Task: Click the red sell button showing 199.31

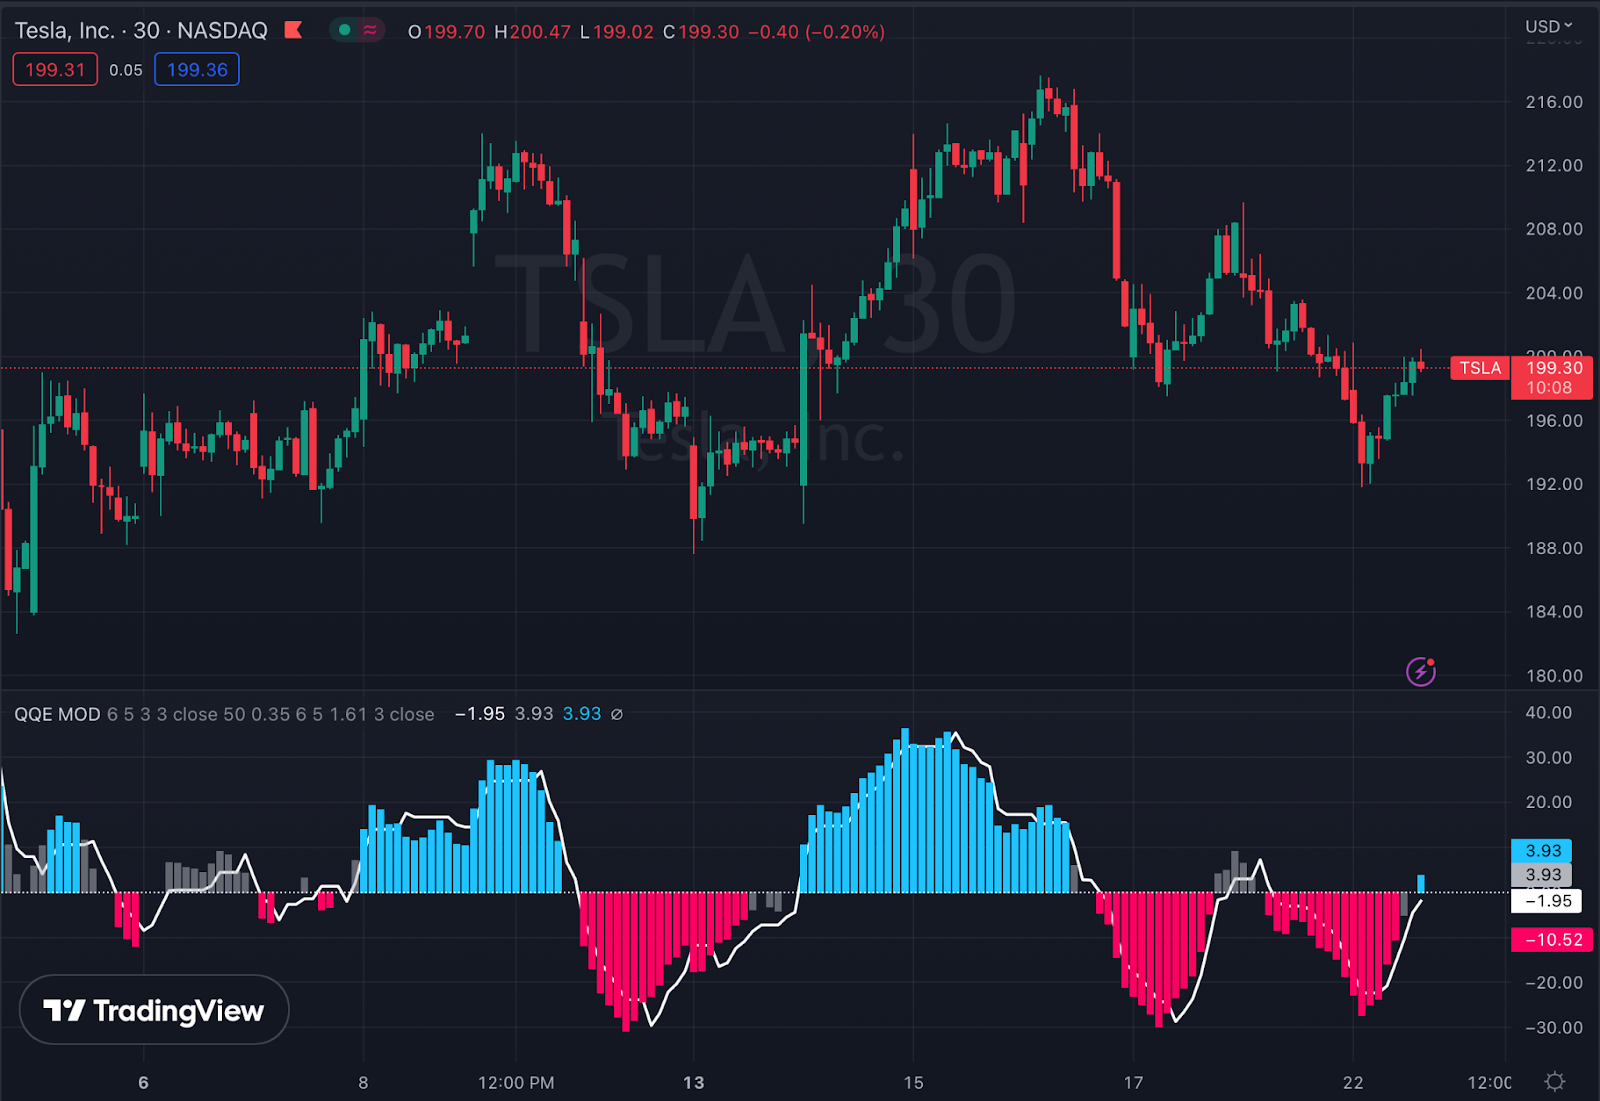Action: [x=54, y=69]
